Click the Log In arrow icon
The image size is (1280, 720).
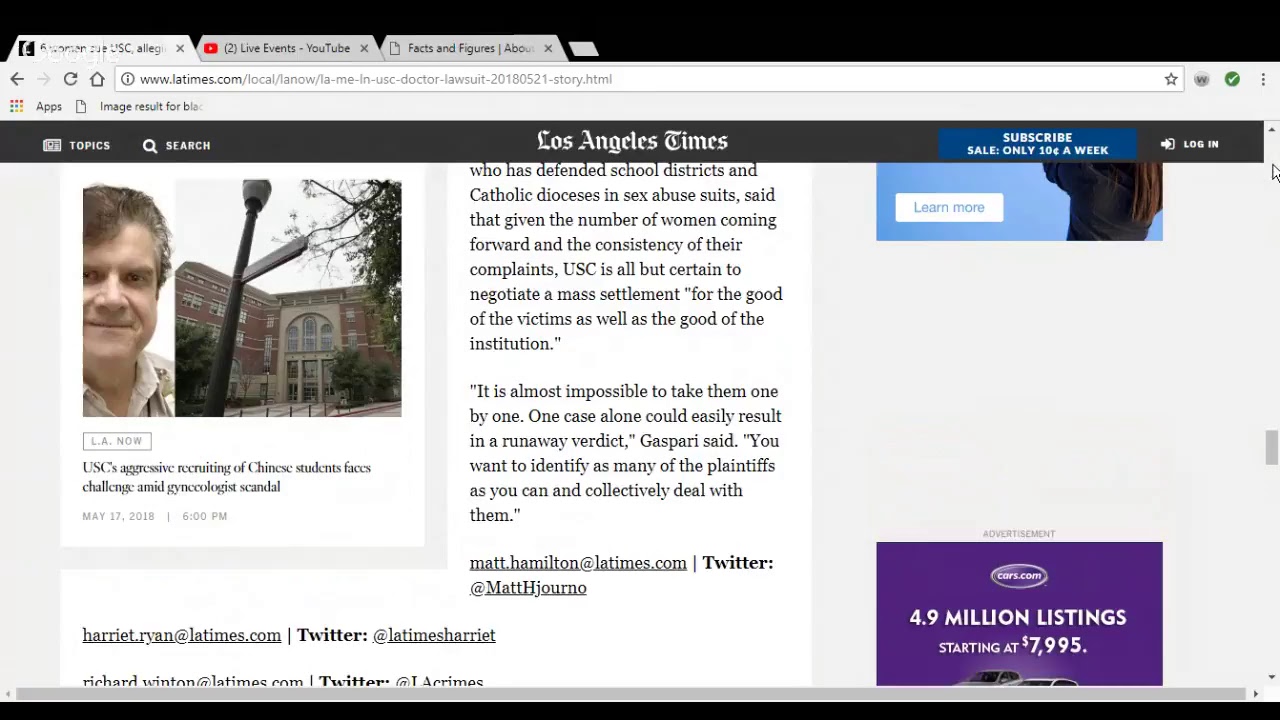[1167, 144]
